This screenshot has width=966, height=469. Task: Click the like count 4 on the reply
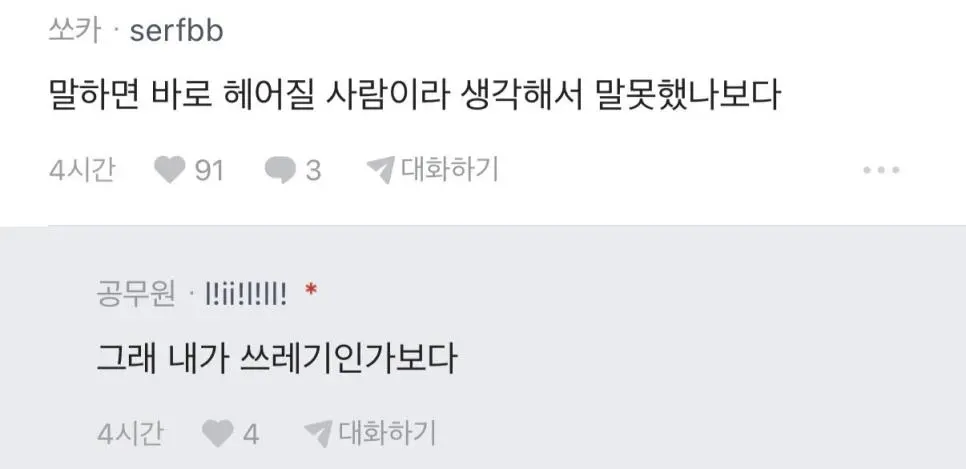click(x=251, y=434)
